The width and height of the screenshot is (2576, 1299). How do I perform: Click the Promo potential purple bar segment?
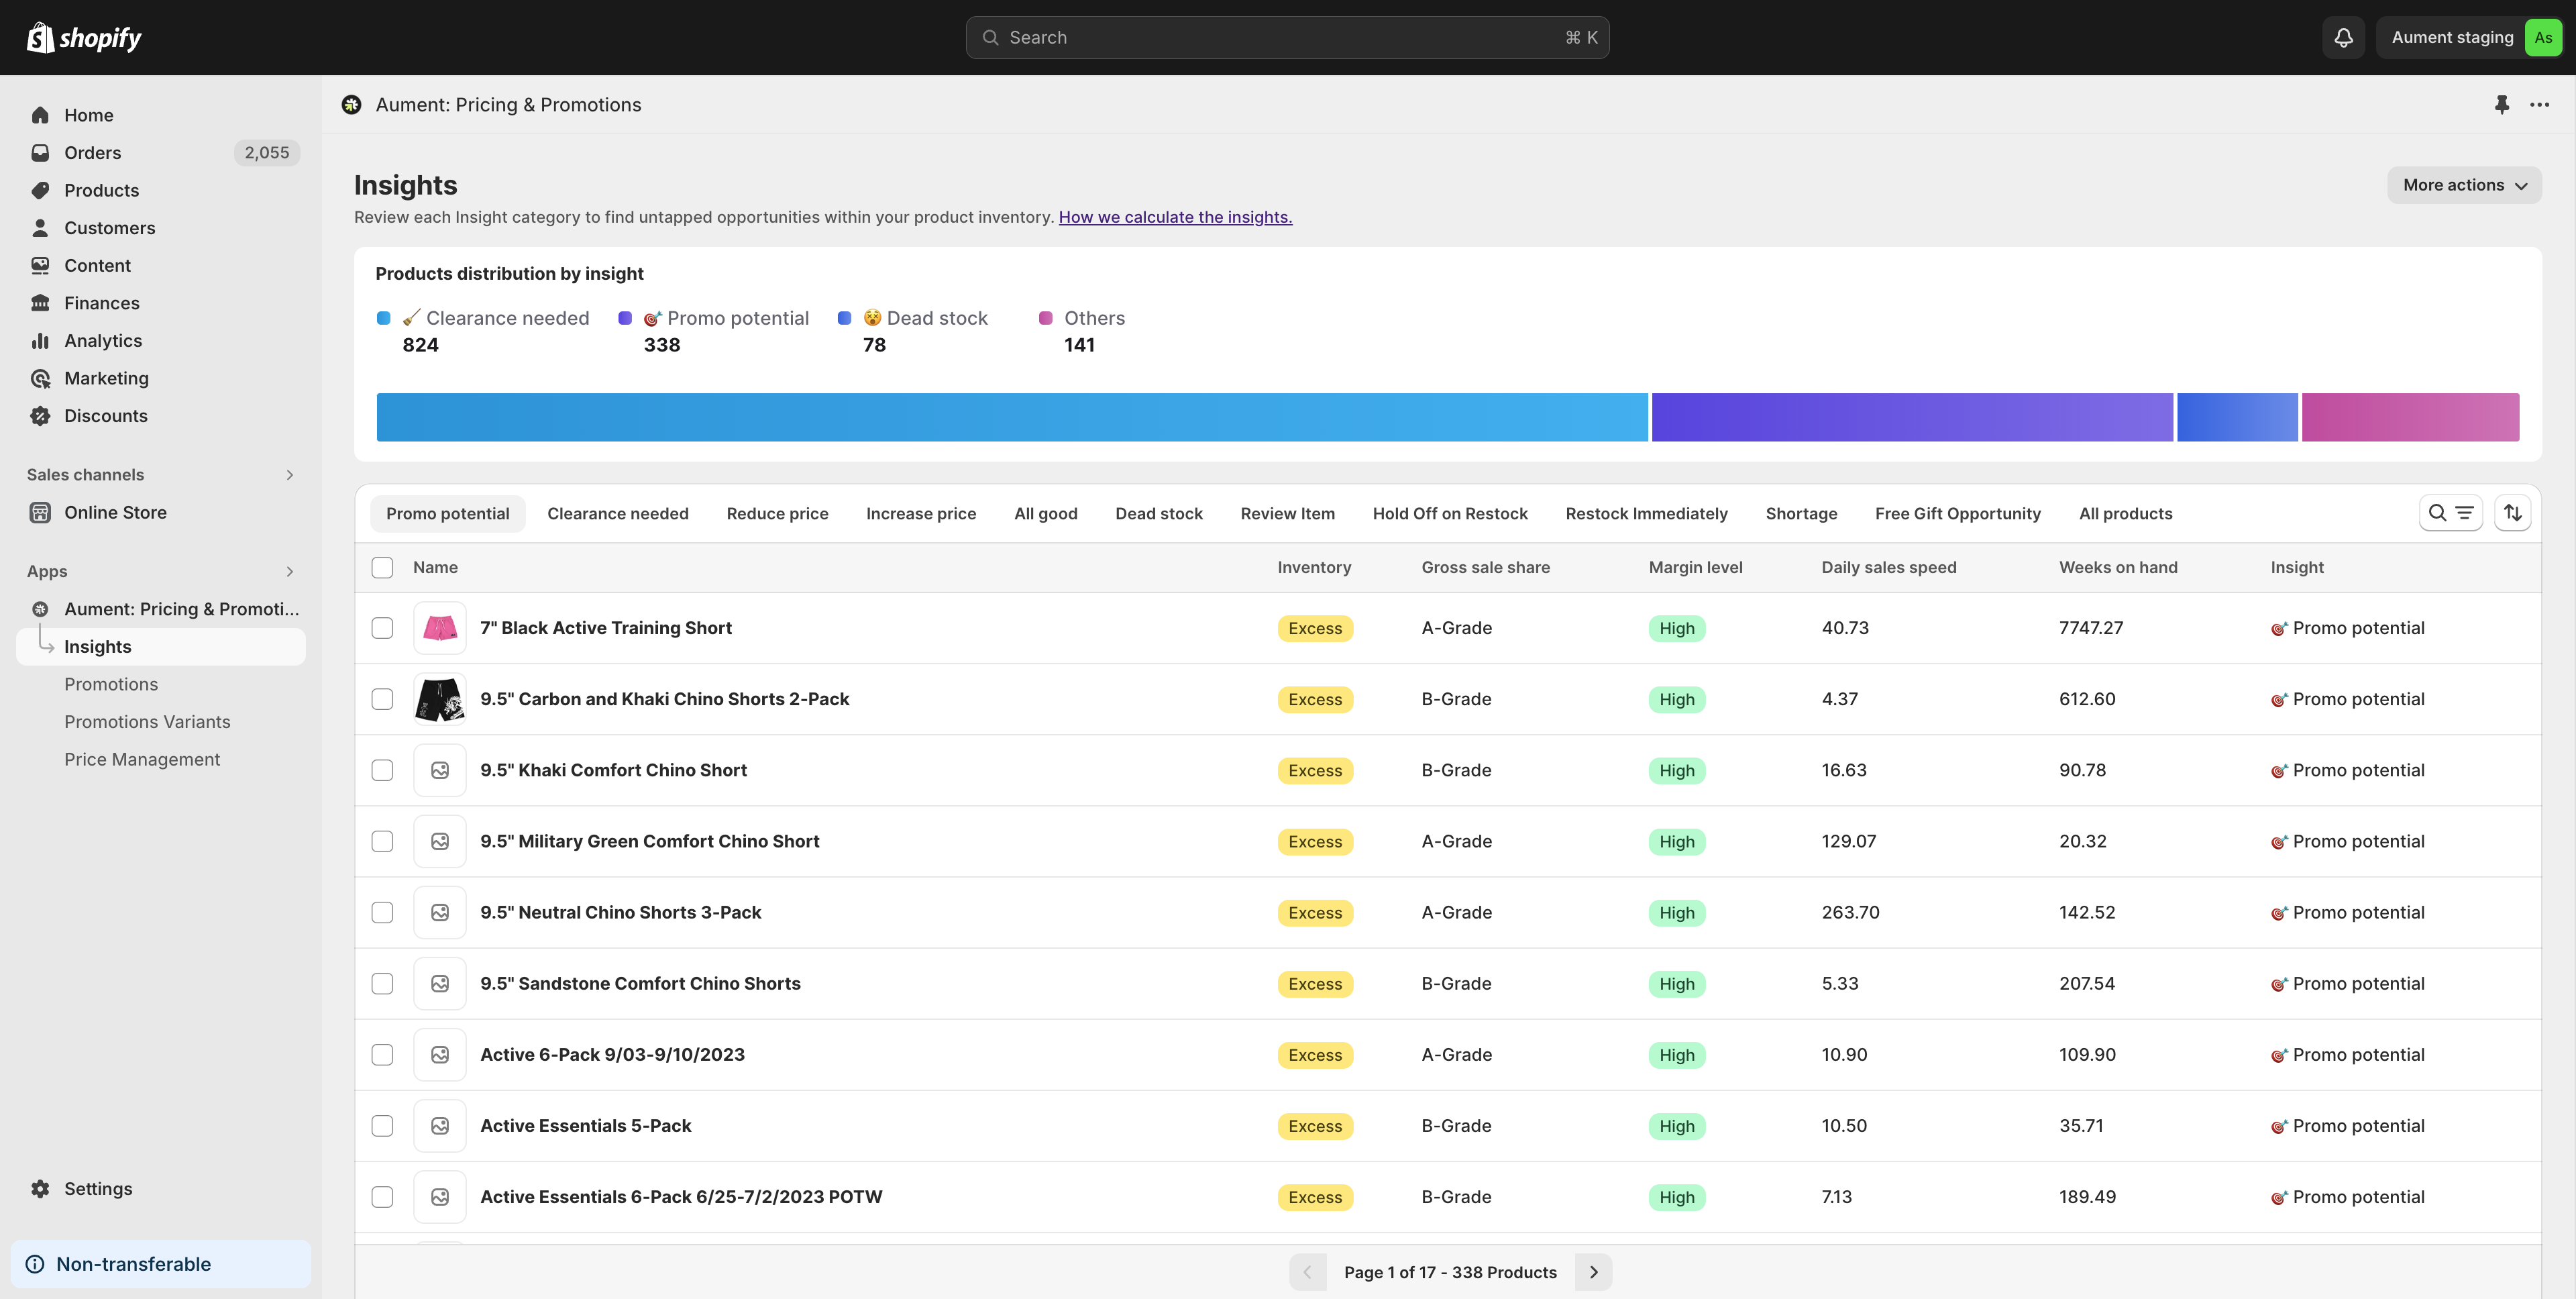pyautogui.click(x=1912, y=417)
